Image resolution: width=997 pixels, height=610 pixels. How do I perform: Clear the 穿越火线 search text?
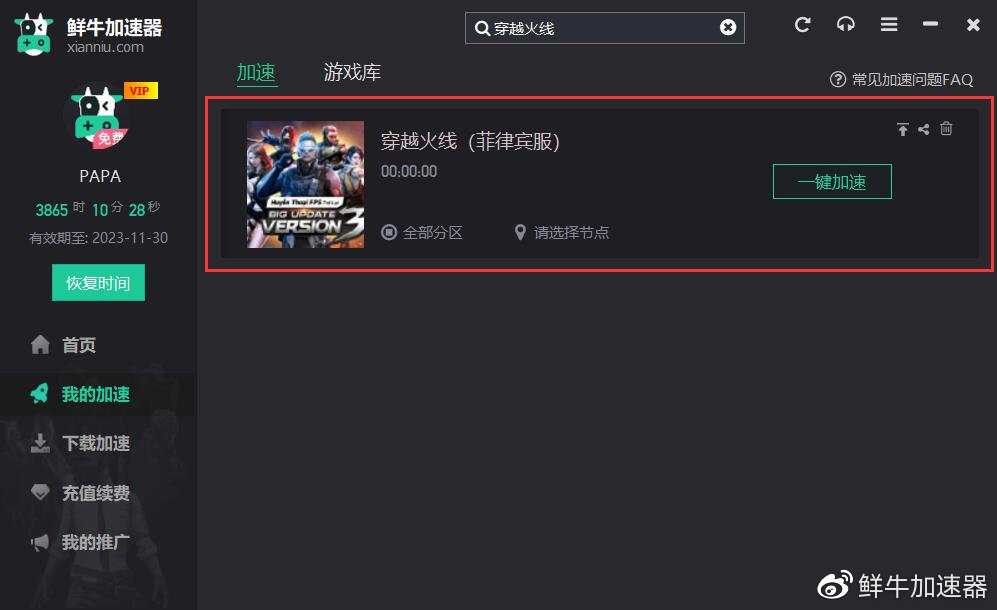click(727, 28)
